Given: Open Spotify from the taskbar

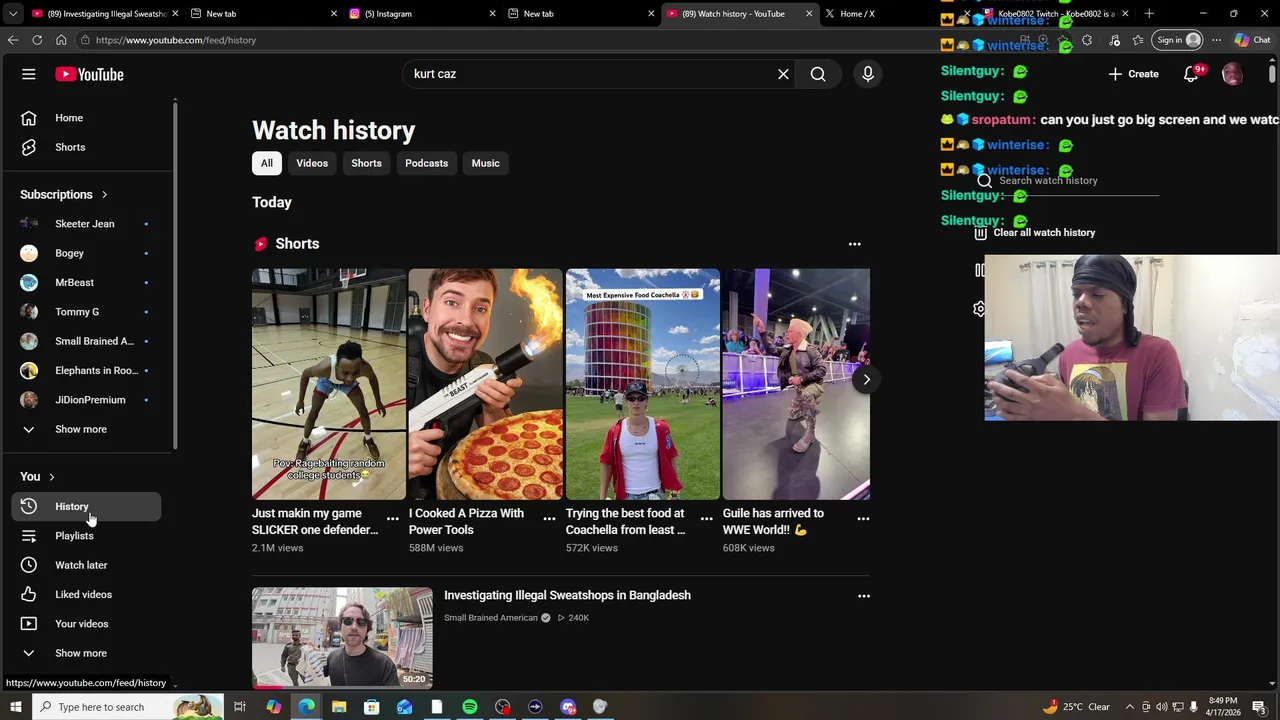Looking at the screenshot, I should pos(470,707).
